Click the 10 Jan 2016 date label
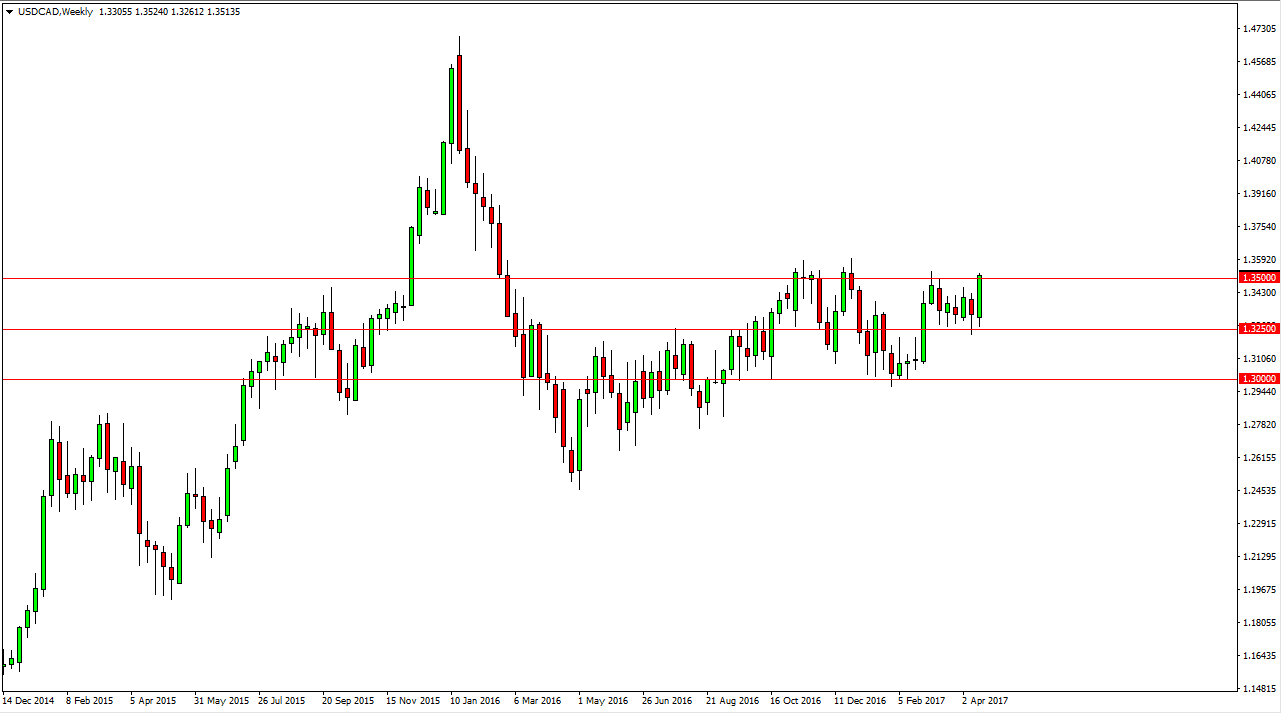 [475, 701]
